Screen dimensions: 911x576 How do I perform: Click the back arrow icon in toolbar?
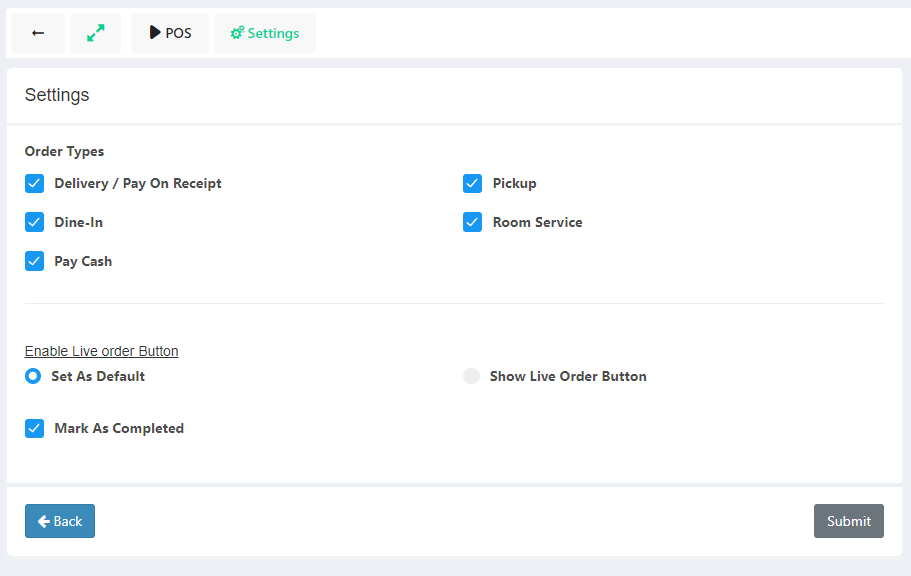[x=38, y=33]
